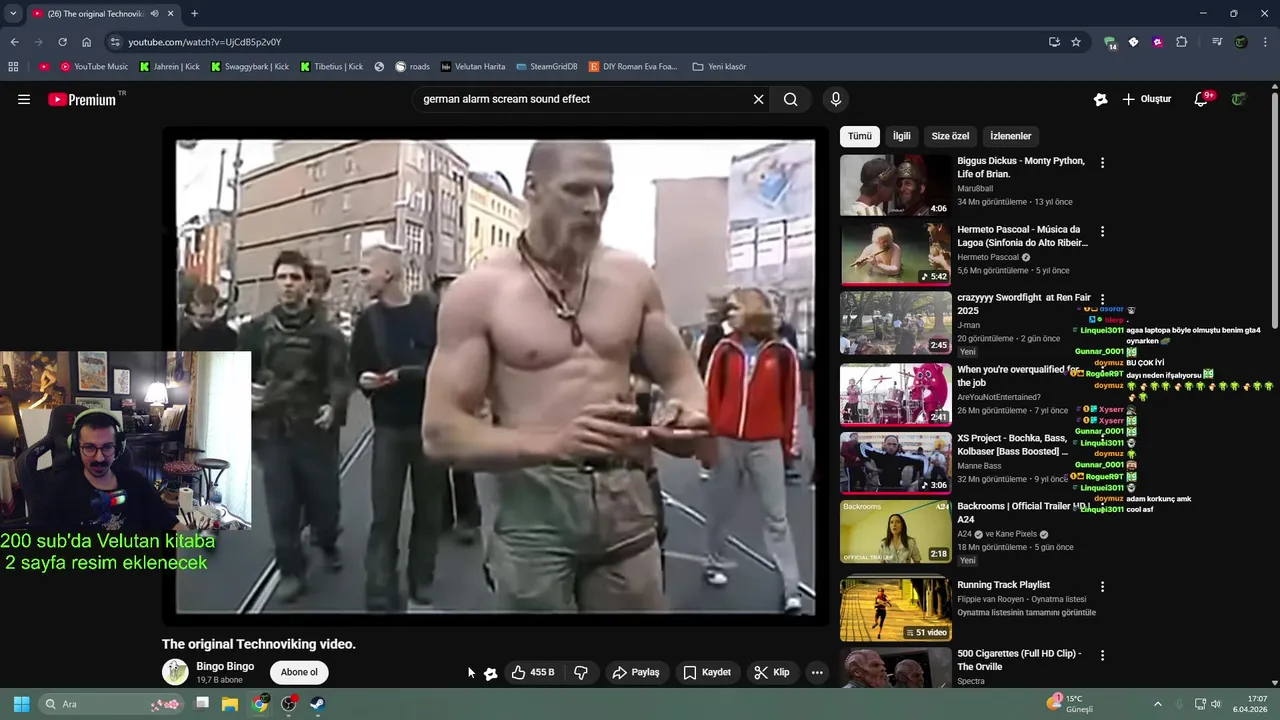Open SteamGridDB bookmark

coord(547,67)
